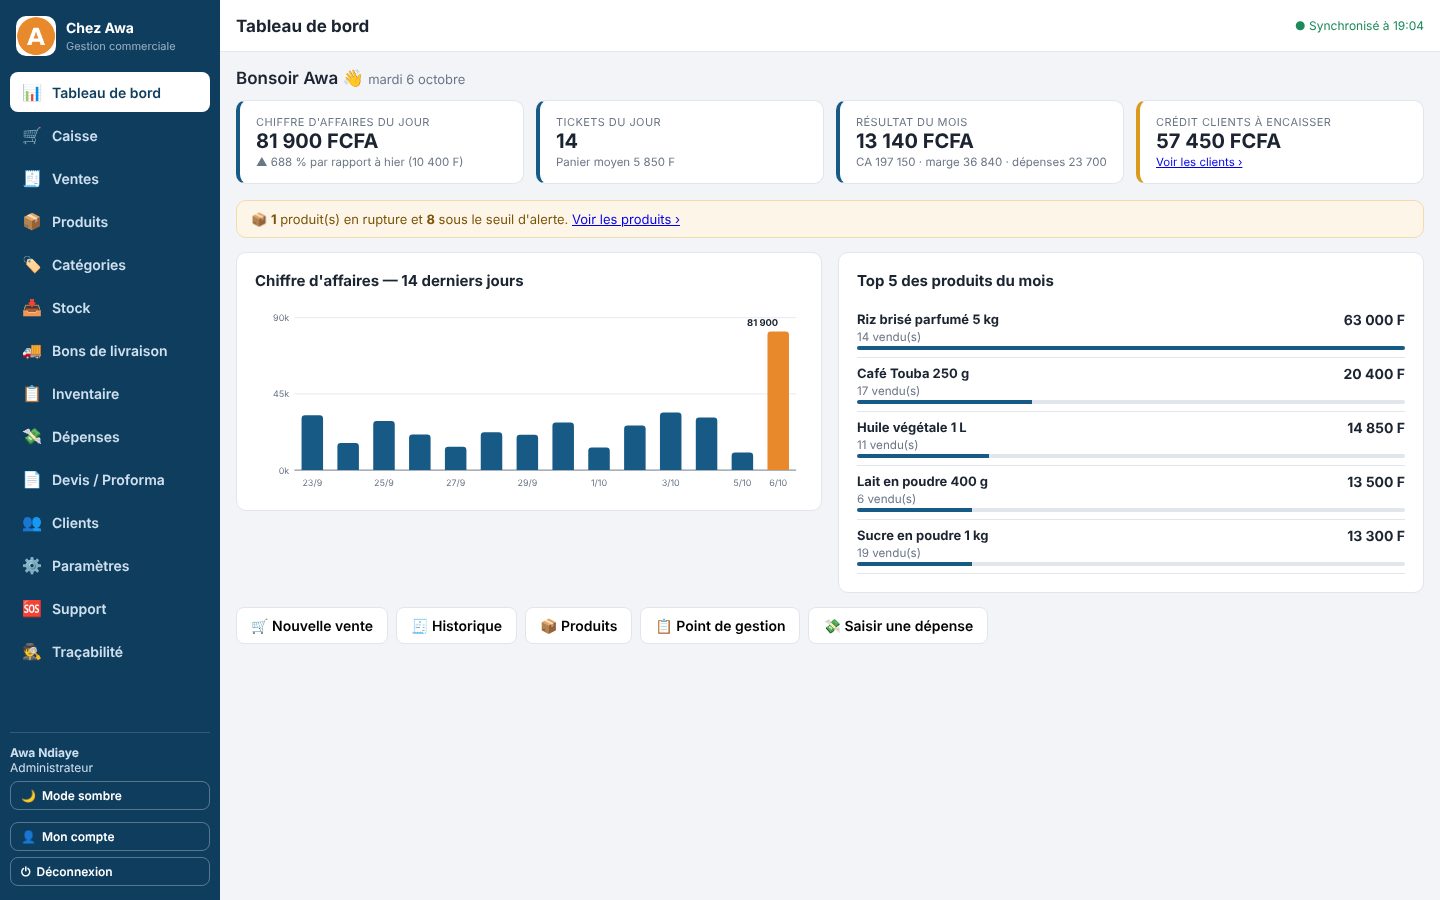Log out with Déconnexion button
The image size is (1440, 900).
(110, 872)
